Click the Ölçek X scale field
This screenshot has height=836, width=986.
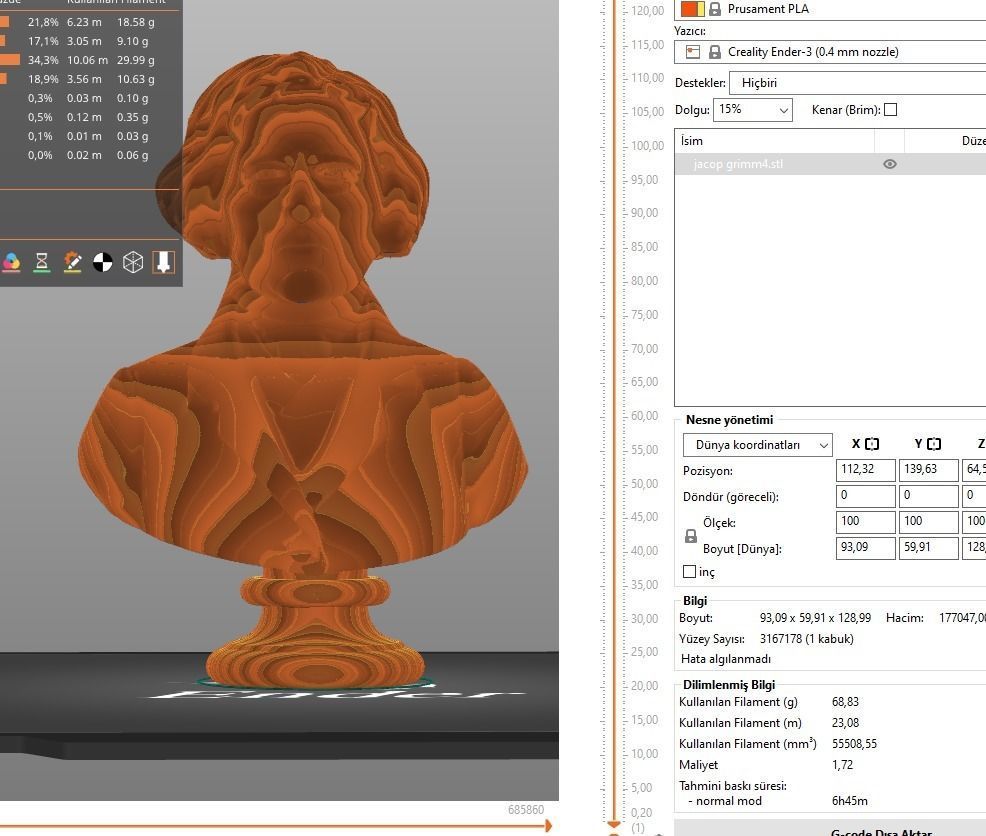coord(865,521)
